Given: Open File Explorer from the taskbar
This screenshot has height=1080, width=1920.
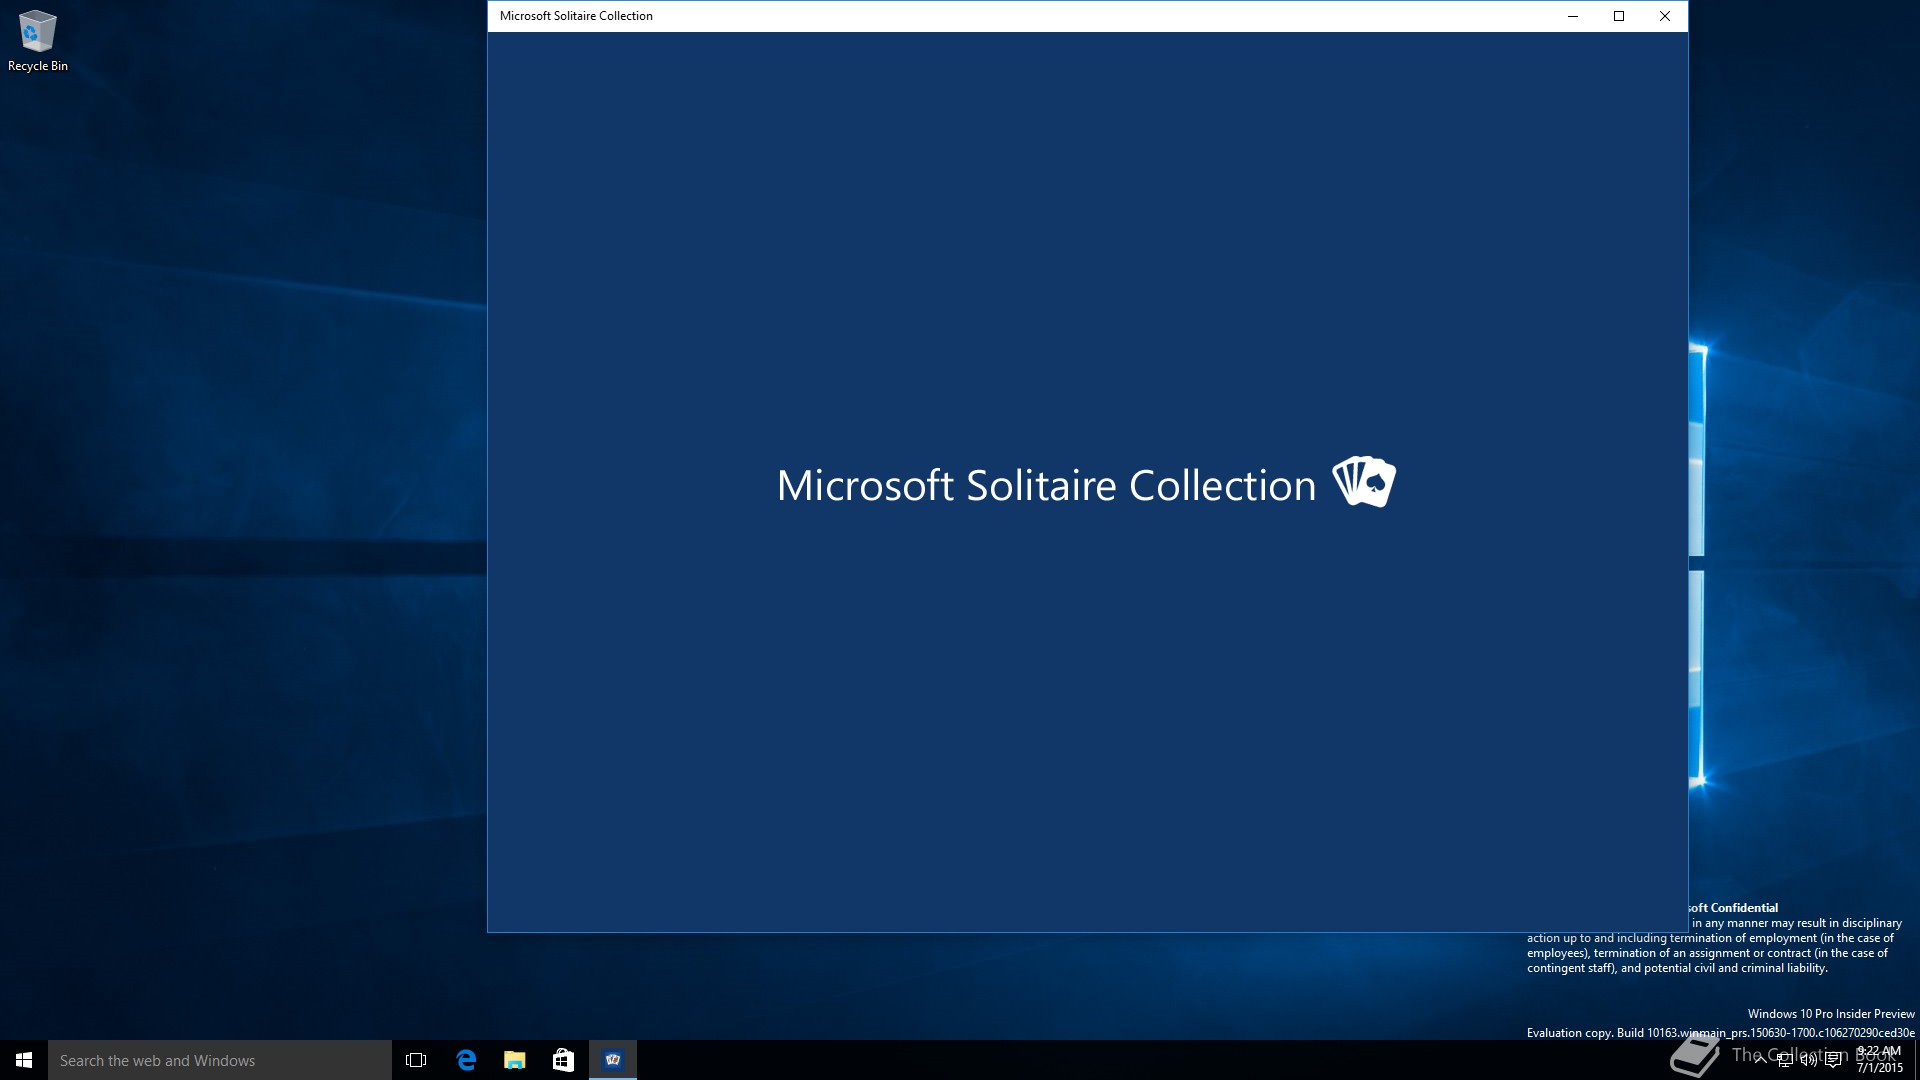Looking at the screenshot, I should pos(514,1060).
